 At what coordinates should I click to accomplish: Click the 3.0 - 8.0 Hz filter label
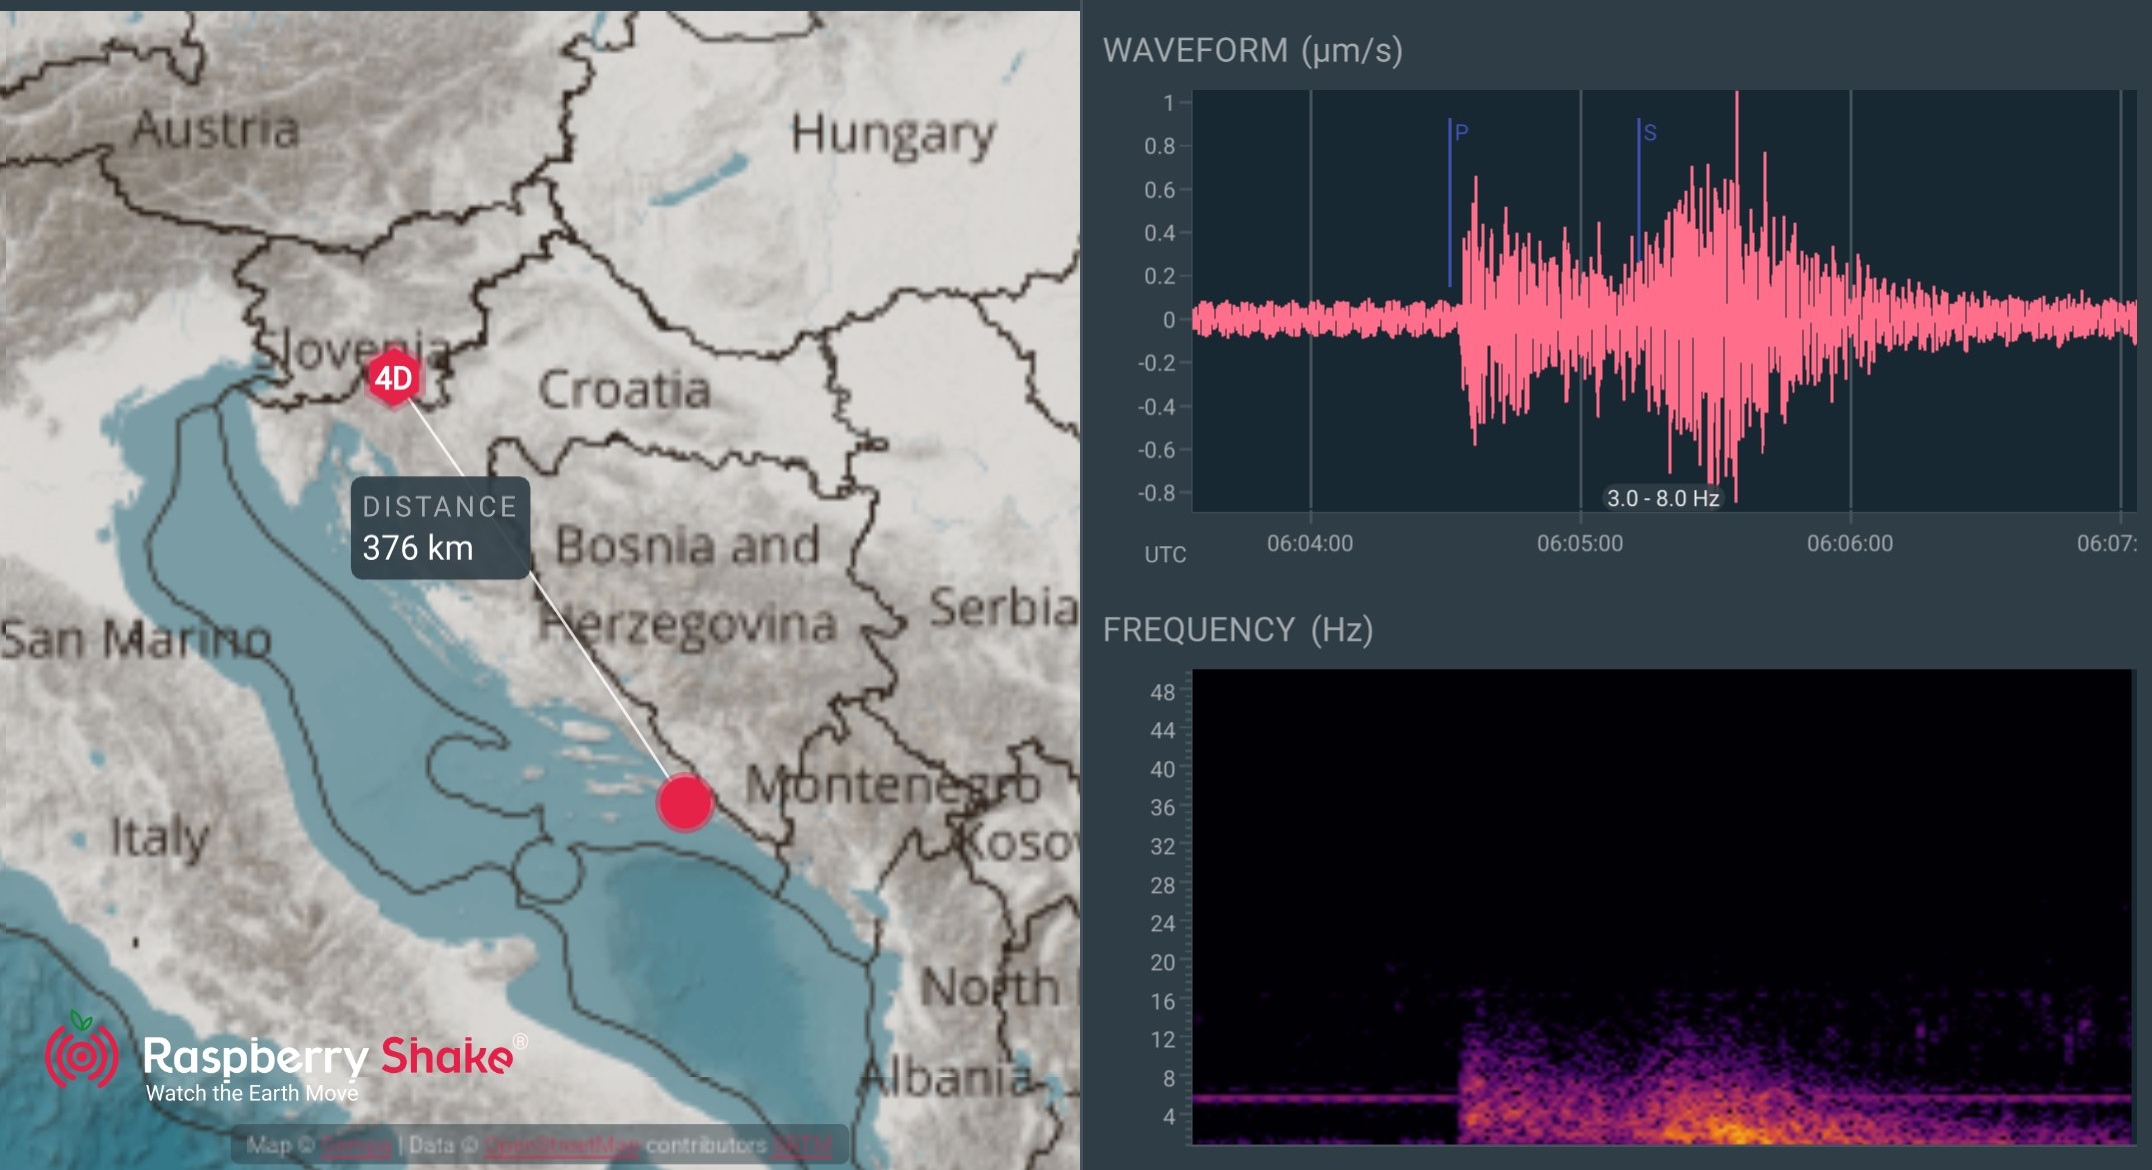pyautogui.click(x=1662, y=498)
